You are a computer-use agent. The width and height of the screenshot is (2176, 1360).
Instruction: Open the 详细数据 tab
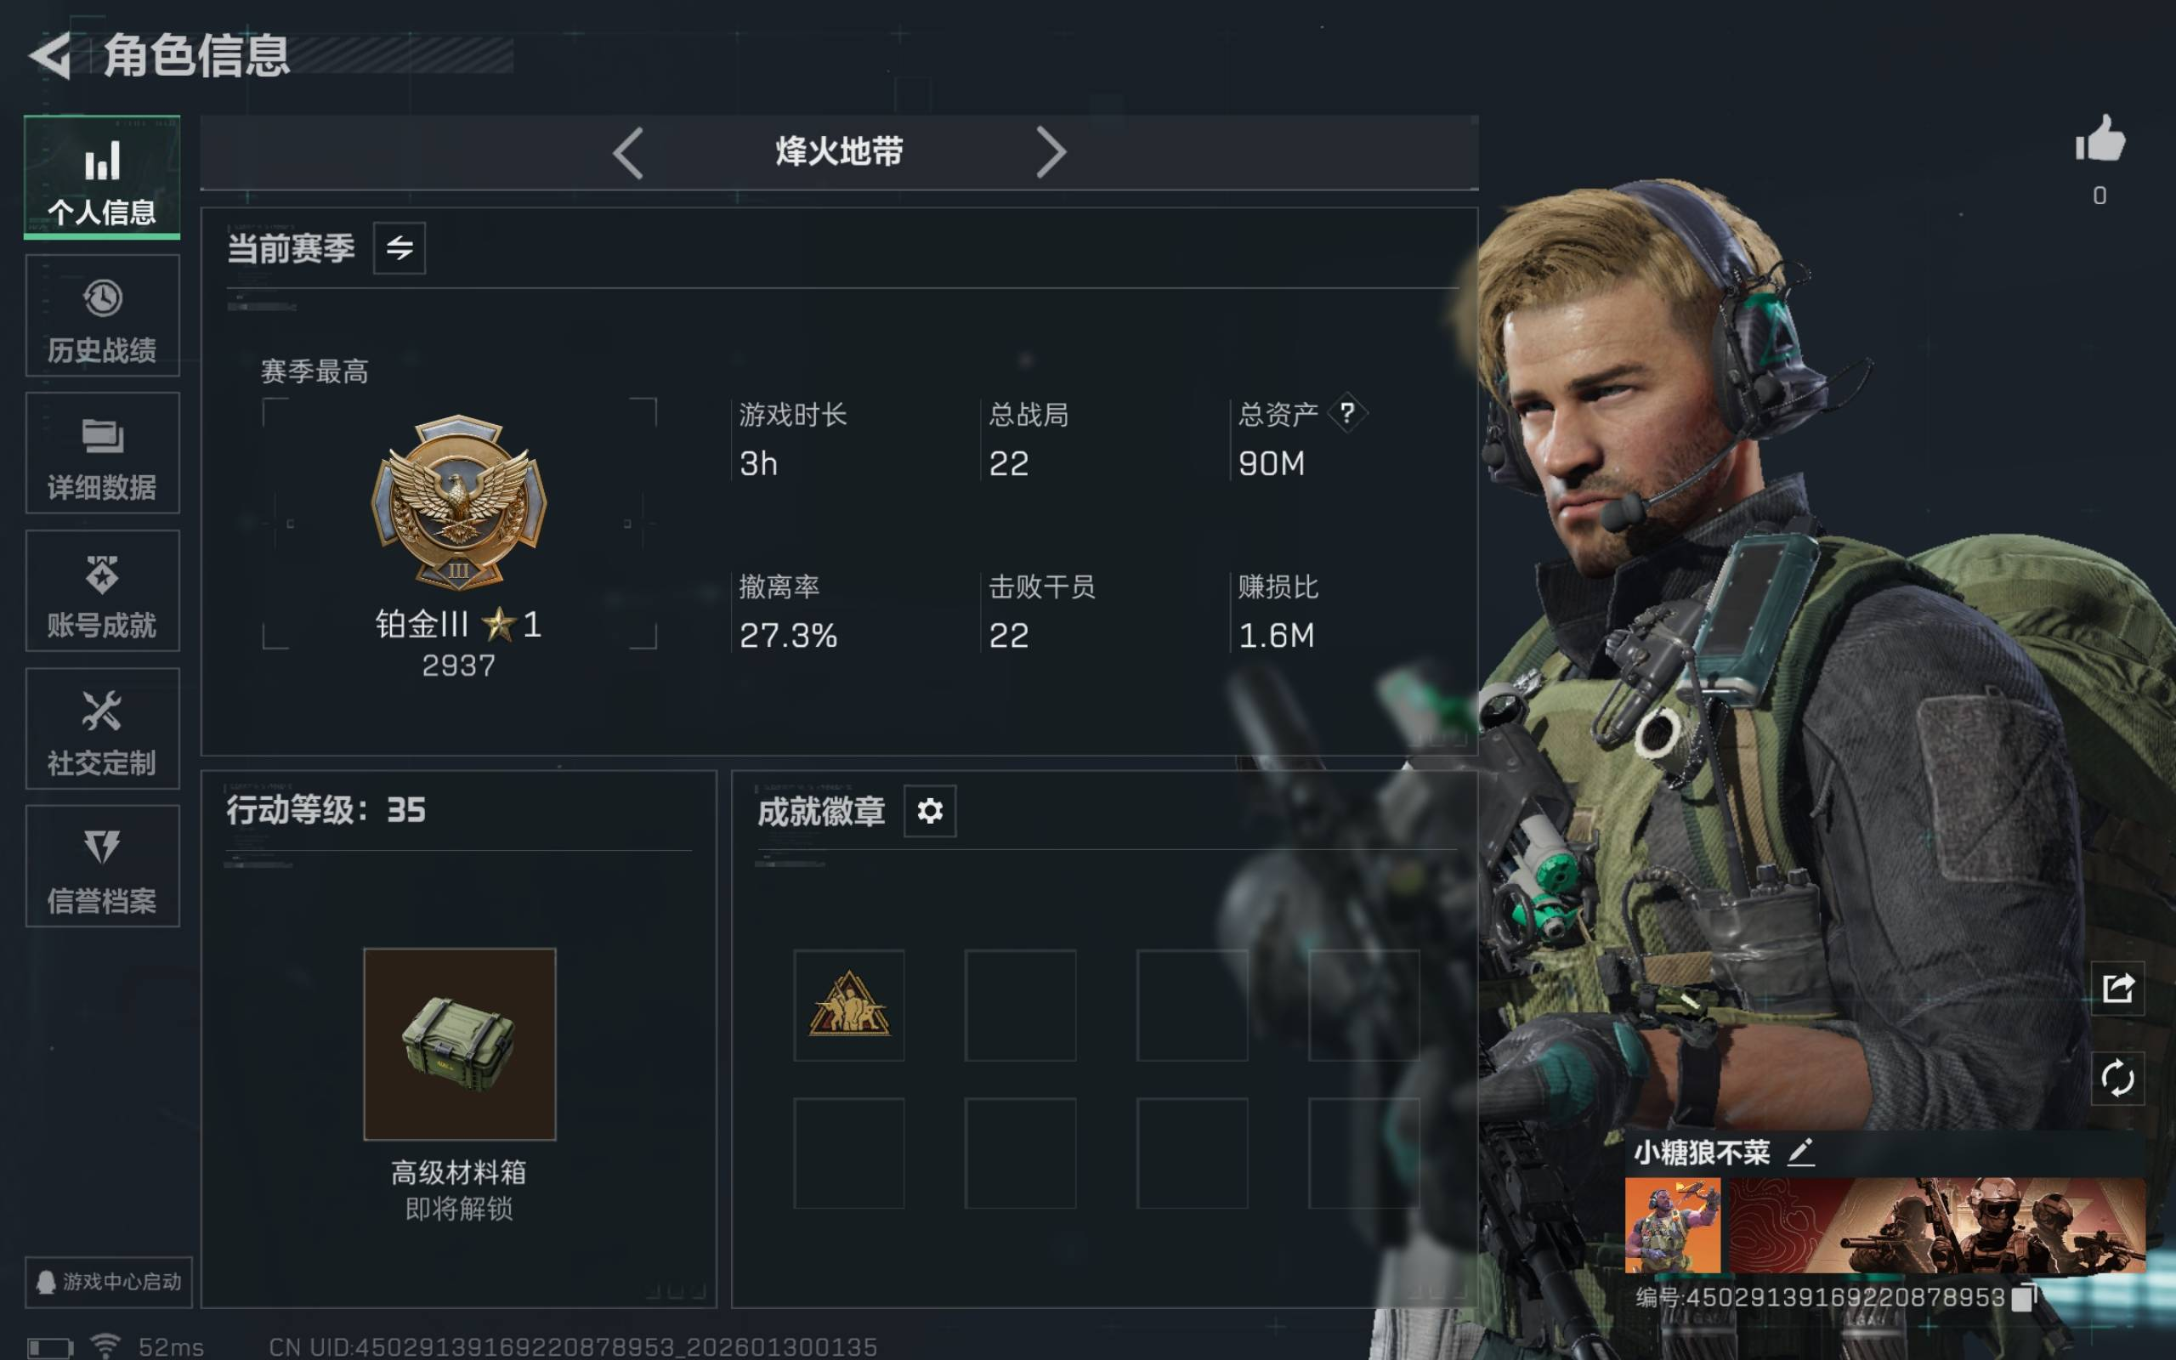pyautogui.click(x=103, y=453)
